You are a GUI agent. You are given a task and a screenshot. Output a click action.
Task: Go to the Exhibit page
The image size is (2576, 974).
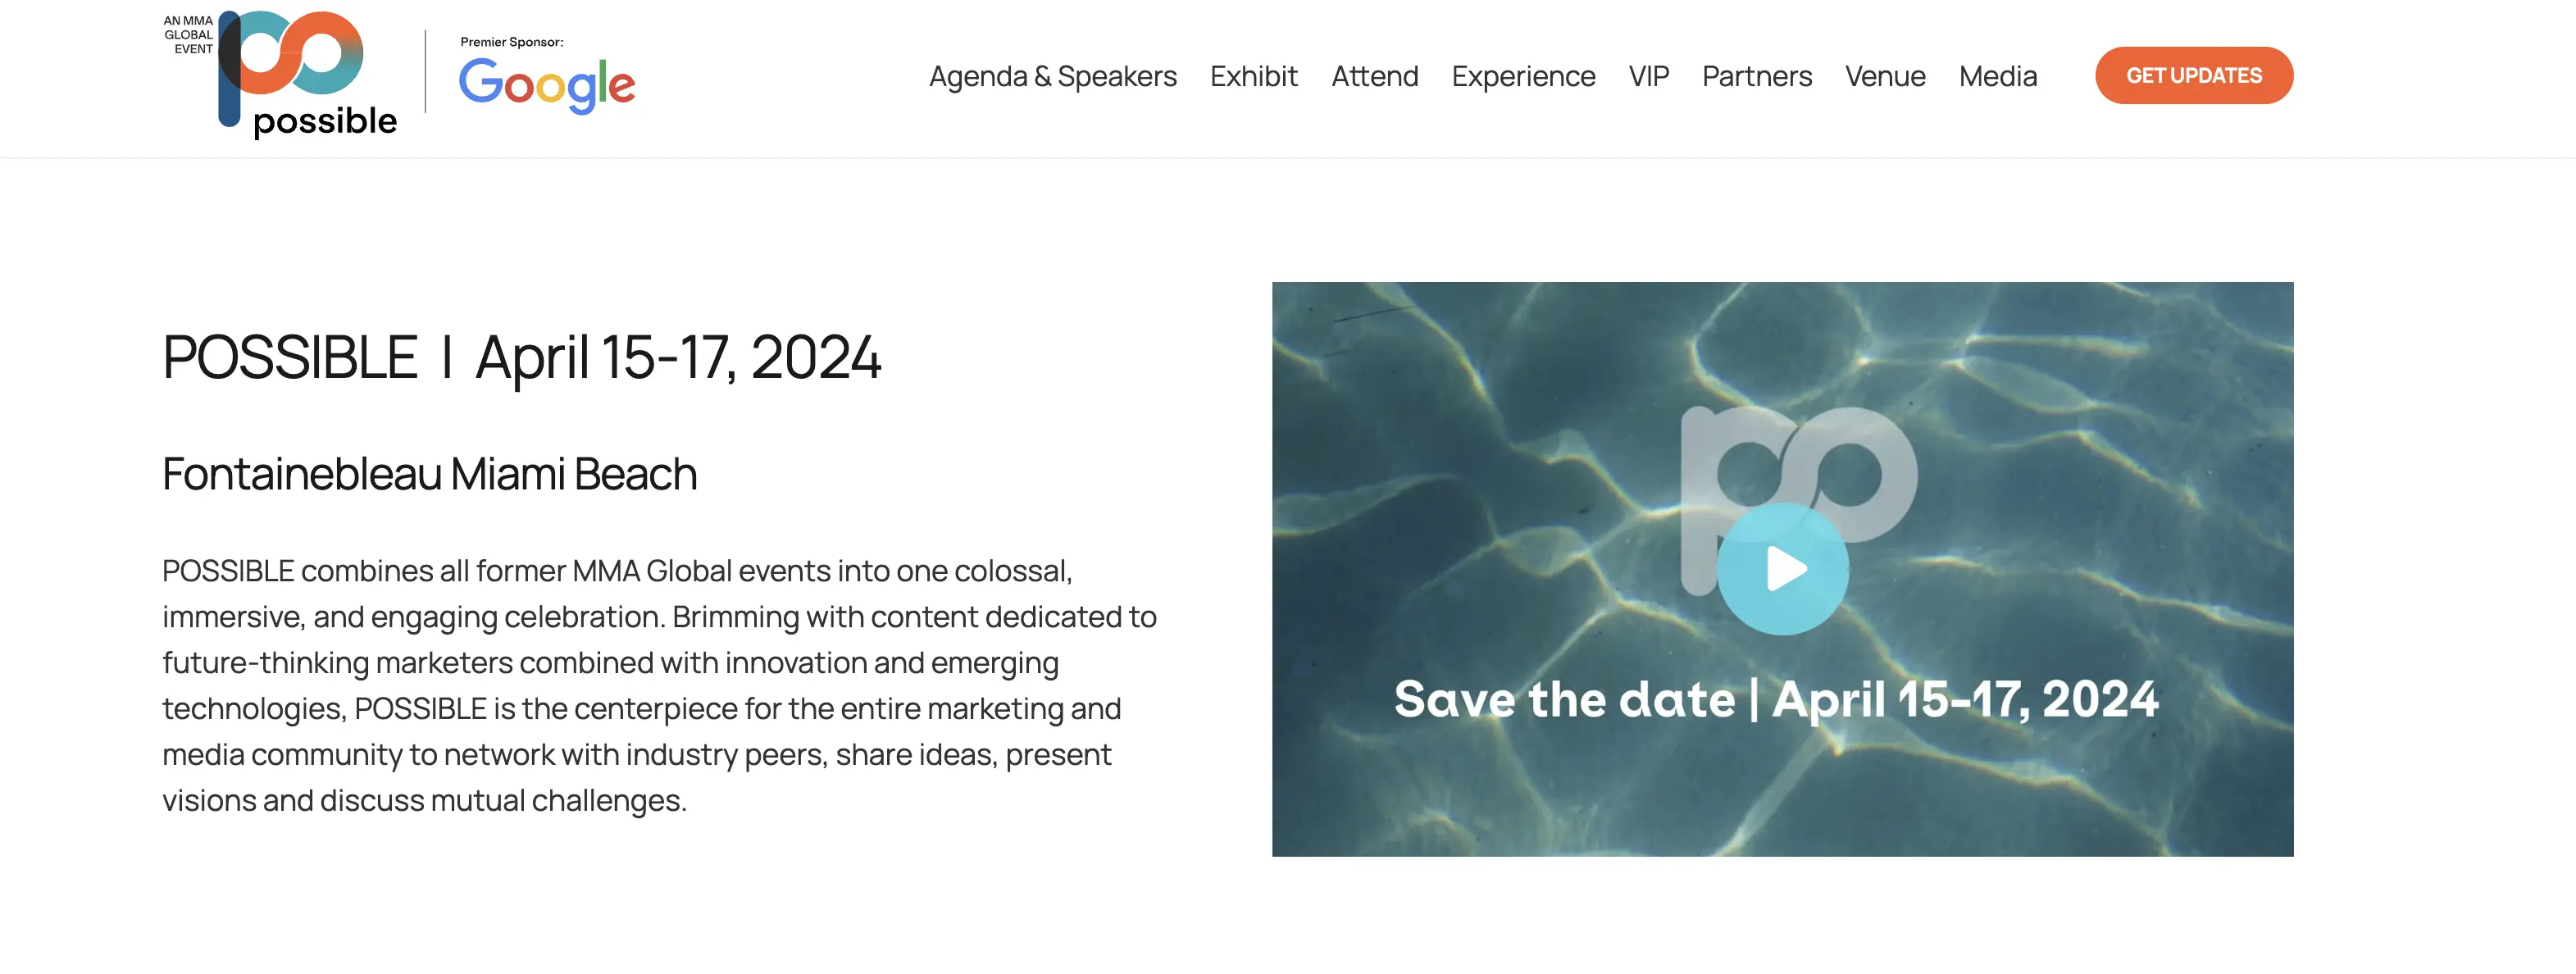click(1254, 76)
